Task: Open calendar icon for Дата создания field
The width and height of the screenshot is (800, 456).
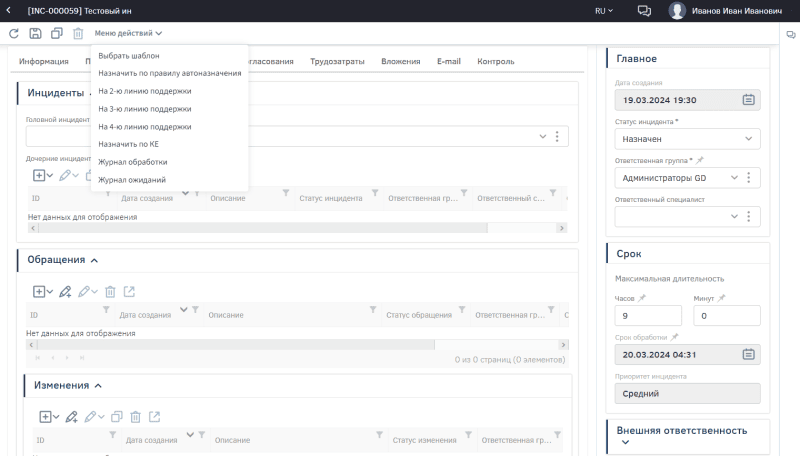Action: pyautogui.click(x=748, y=99)
